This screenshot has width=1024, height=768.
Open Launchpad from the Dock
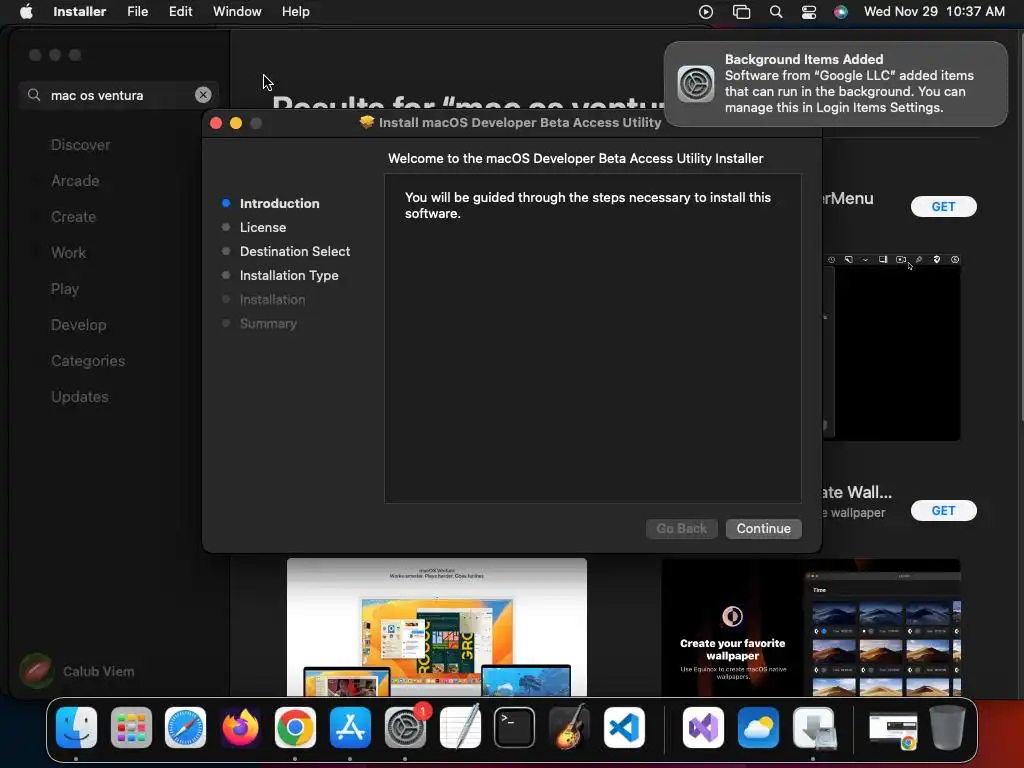131,728
